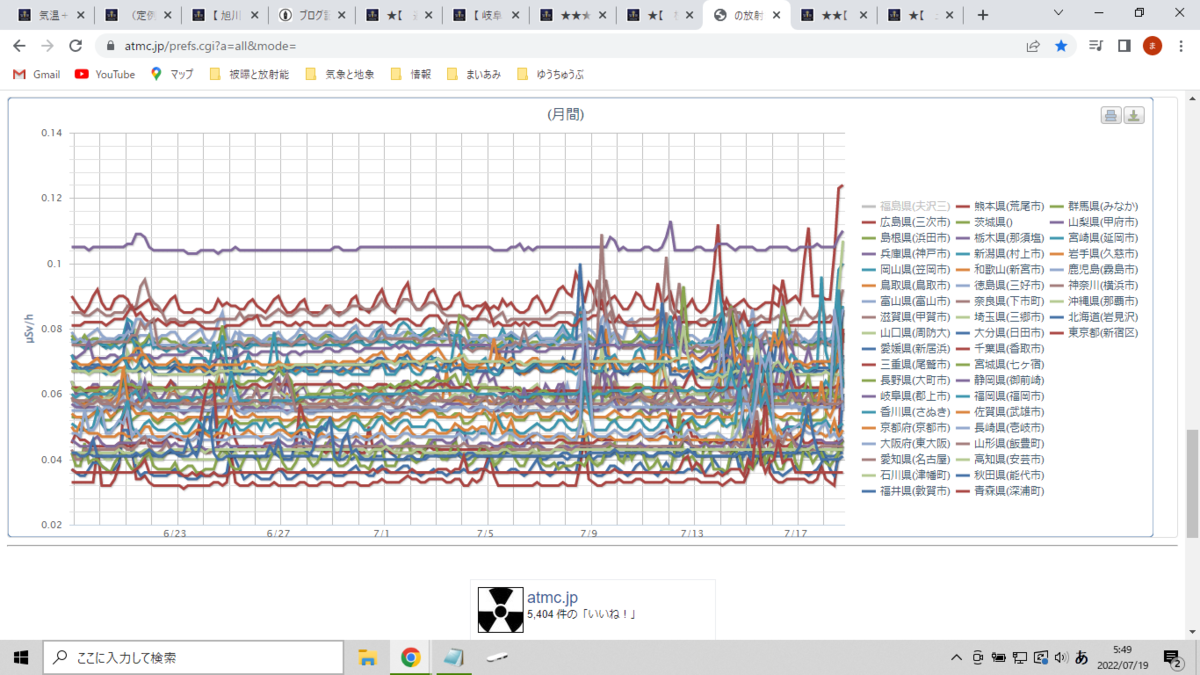Open a new tab with plus icon
The height and width of the screenshot is (675, 1200).
click(983, 15)
